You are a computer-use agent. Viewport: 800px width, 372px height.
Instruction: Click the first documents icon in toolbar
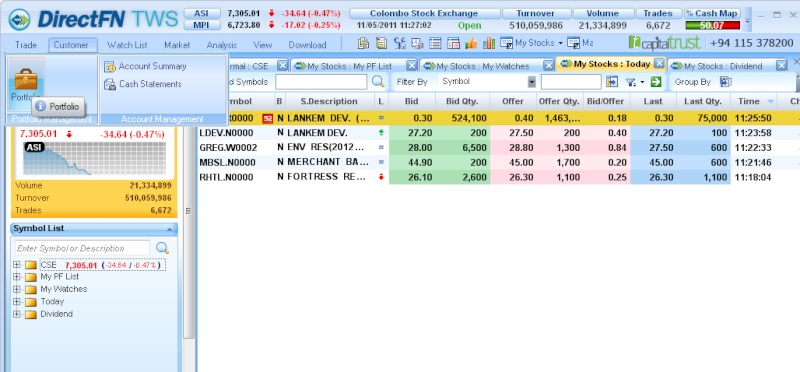tap(363, 44)
